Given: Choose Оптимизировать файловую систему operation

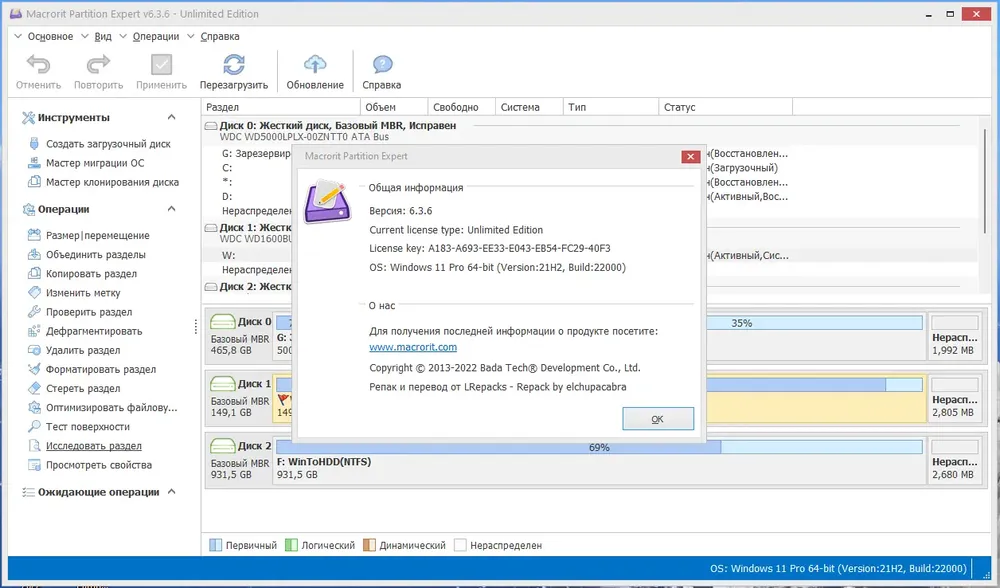Looking at the screenshot, I should pyautogui.click(x=111, y=408).
